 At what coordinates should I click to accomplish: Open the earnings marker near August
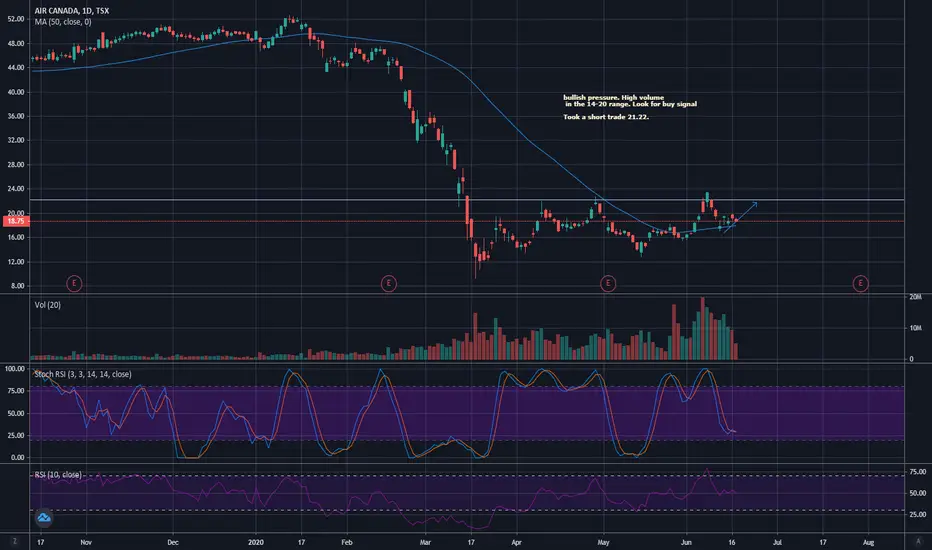[x=860, y=283]
